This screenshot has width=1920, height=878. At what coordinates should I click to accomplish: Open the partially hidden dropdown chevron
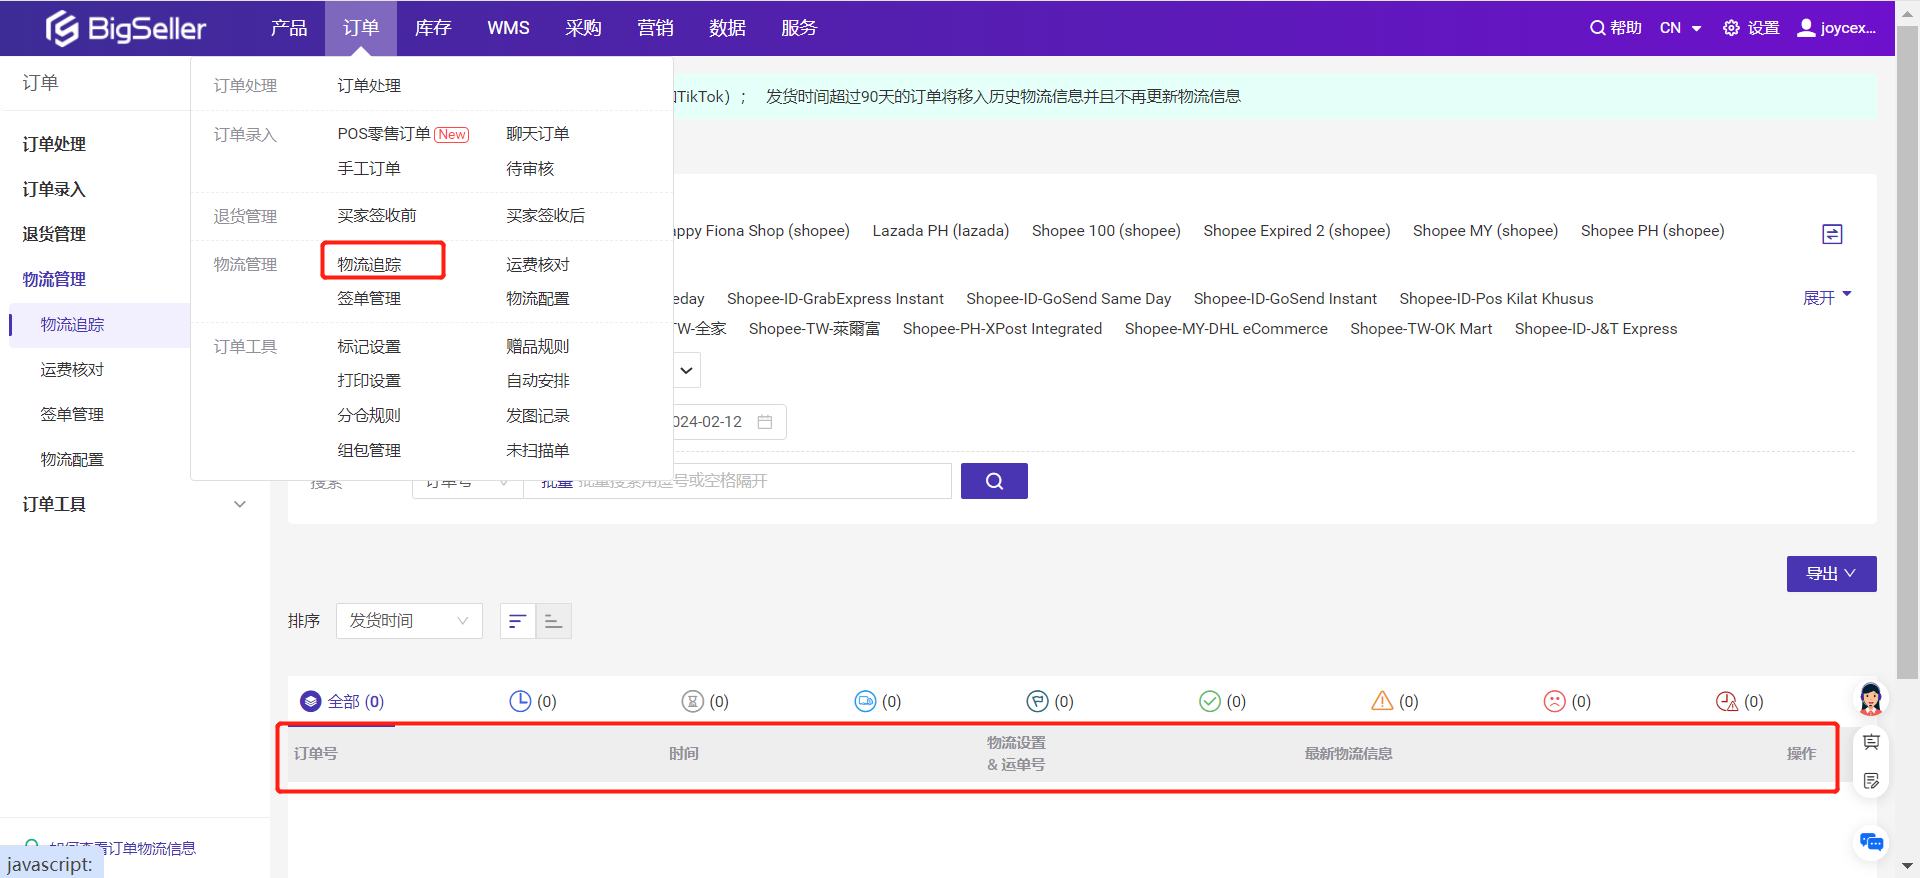point(686,370)
